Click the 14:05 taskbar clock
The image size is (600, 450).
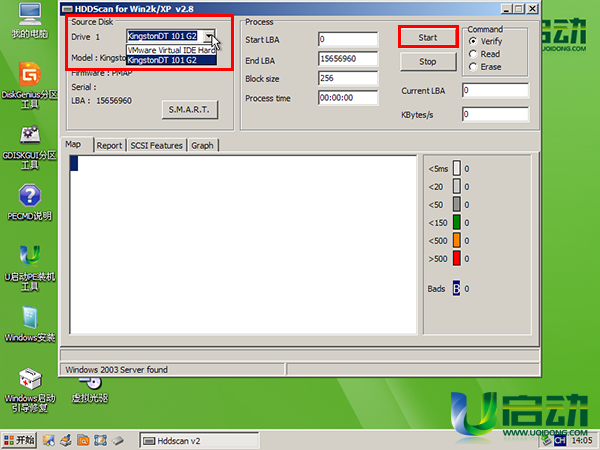[x=582, y=441]
